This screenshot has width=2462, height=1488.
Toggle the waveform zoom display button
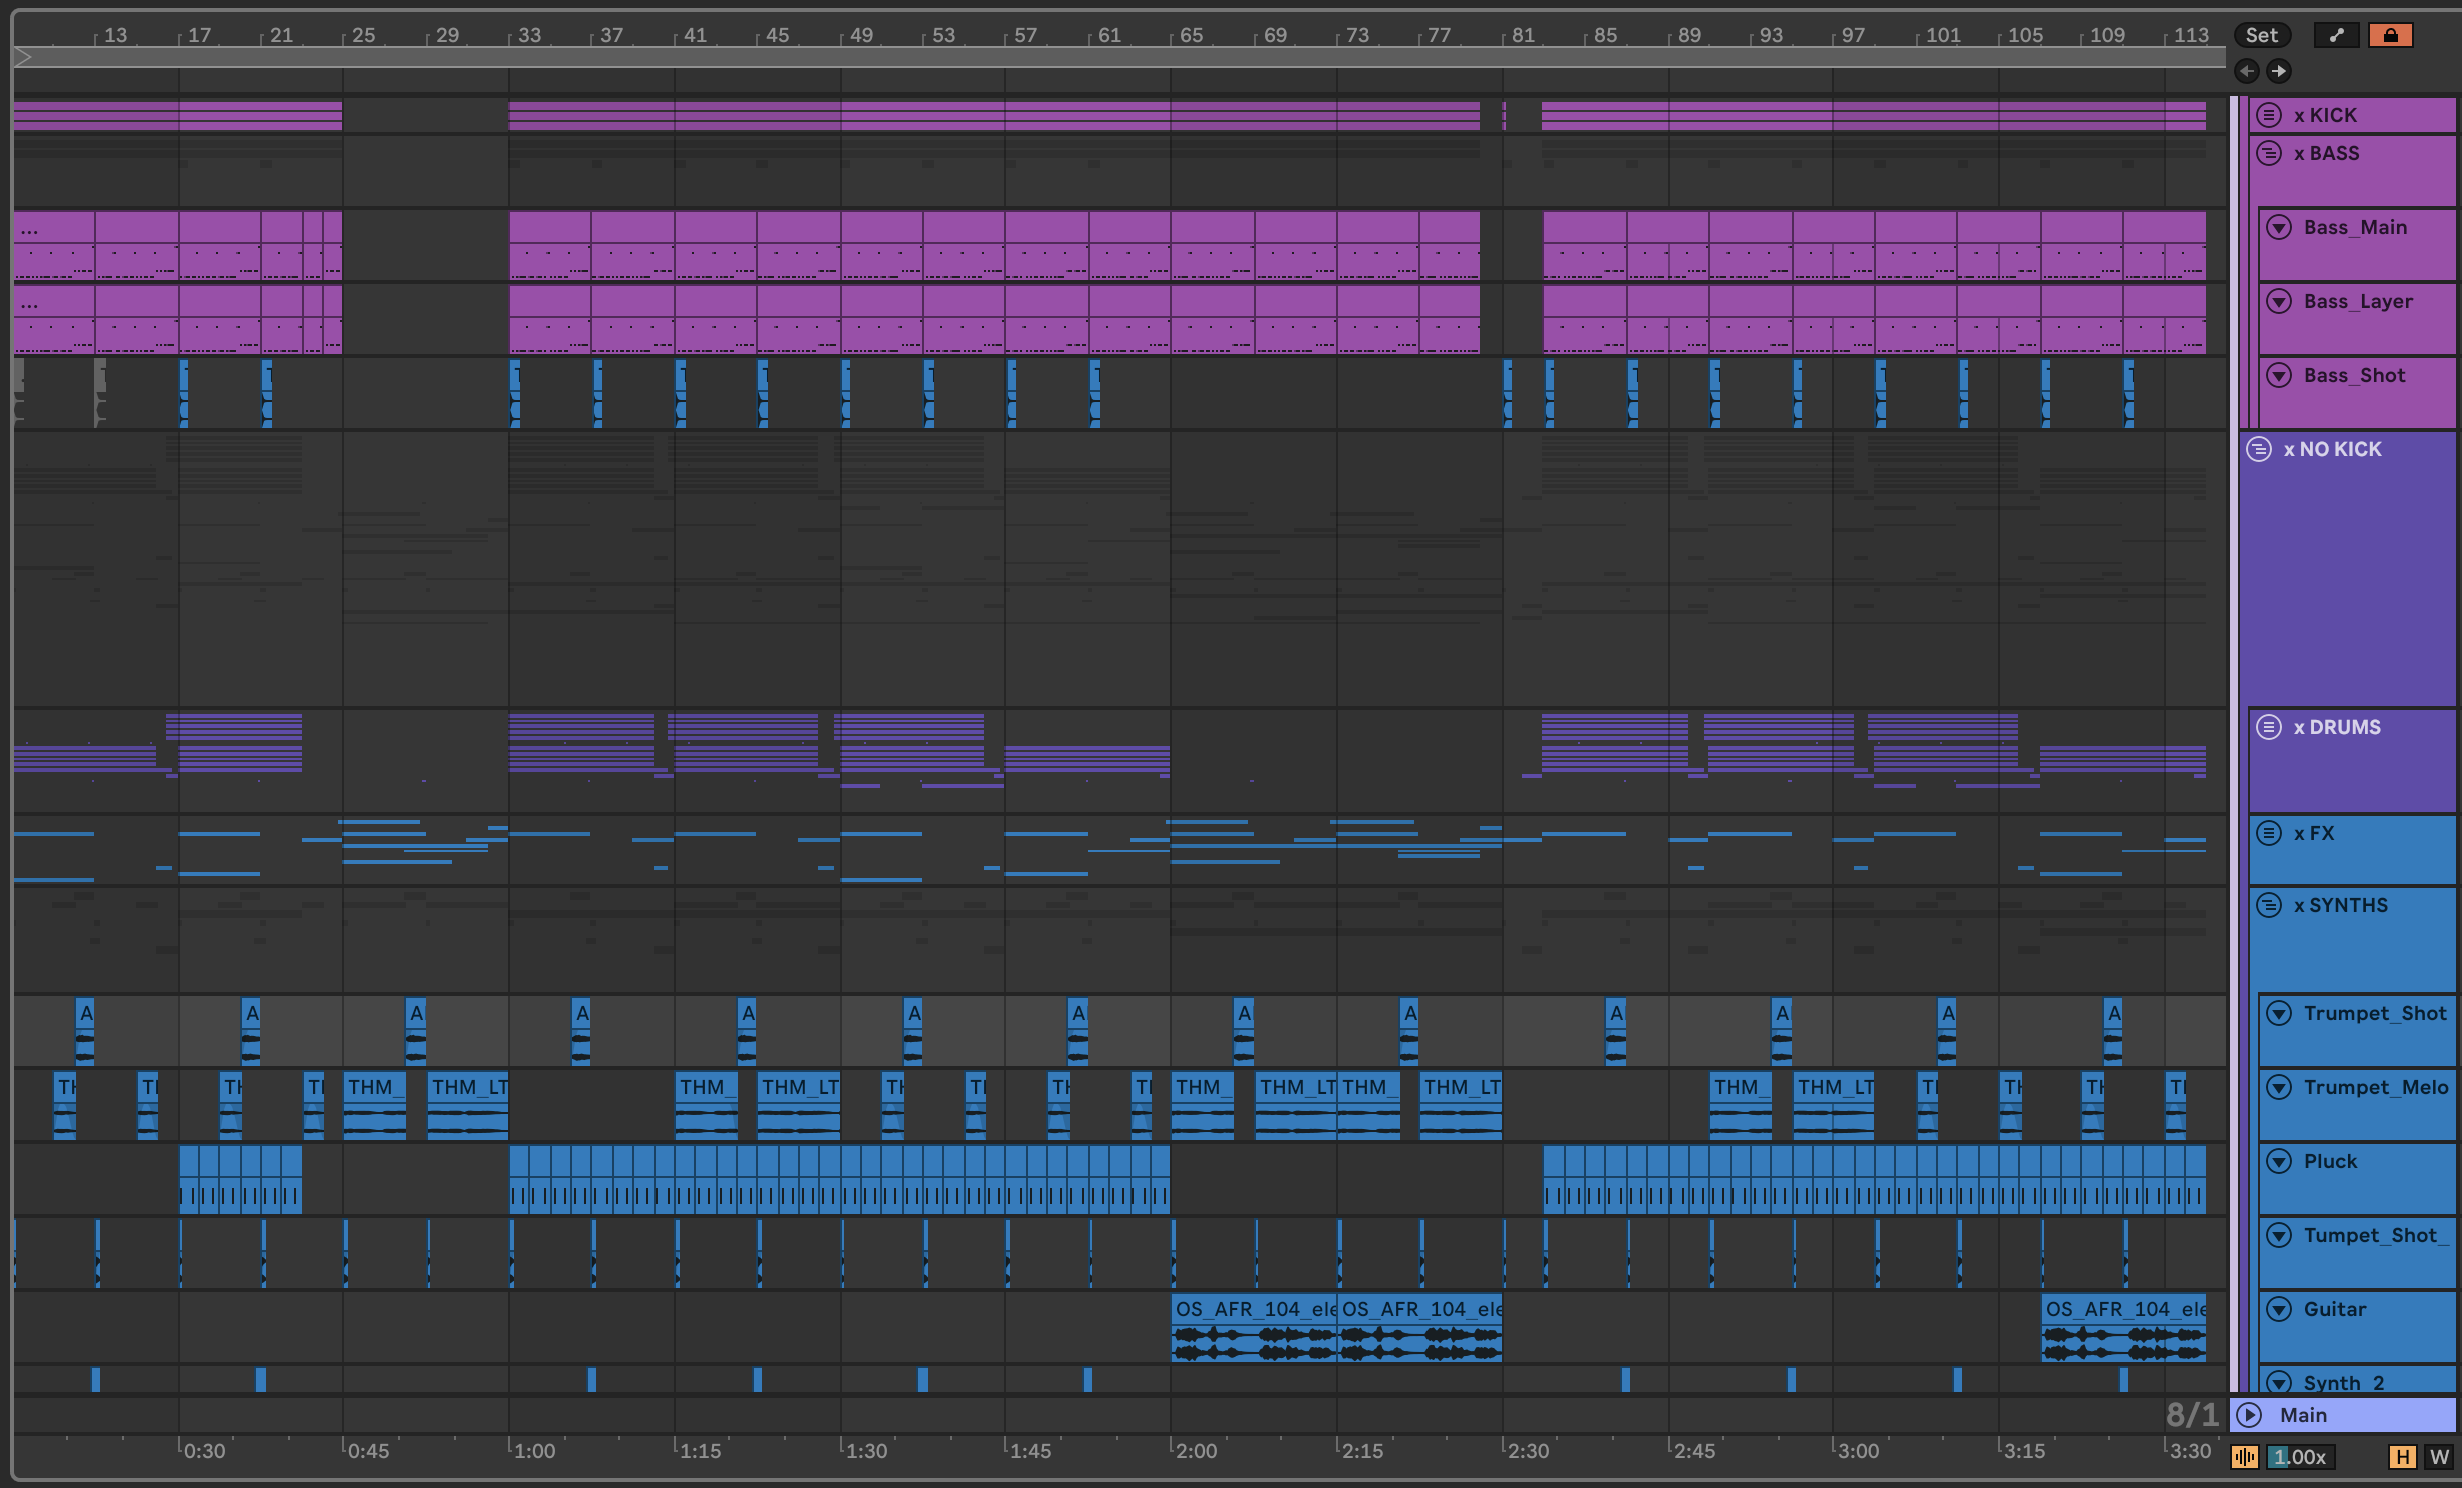(2244, 1457)
